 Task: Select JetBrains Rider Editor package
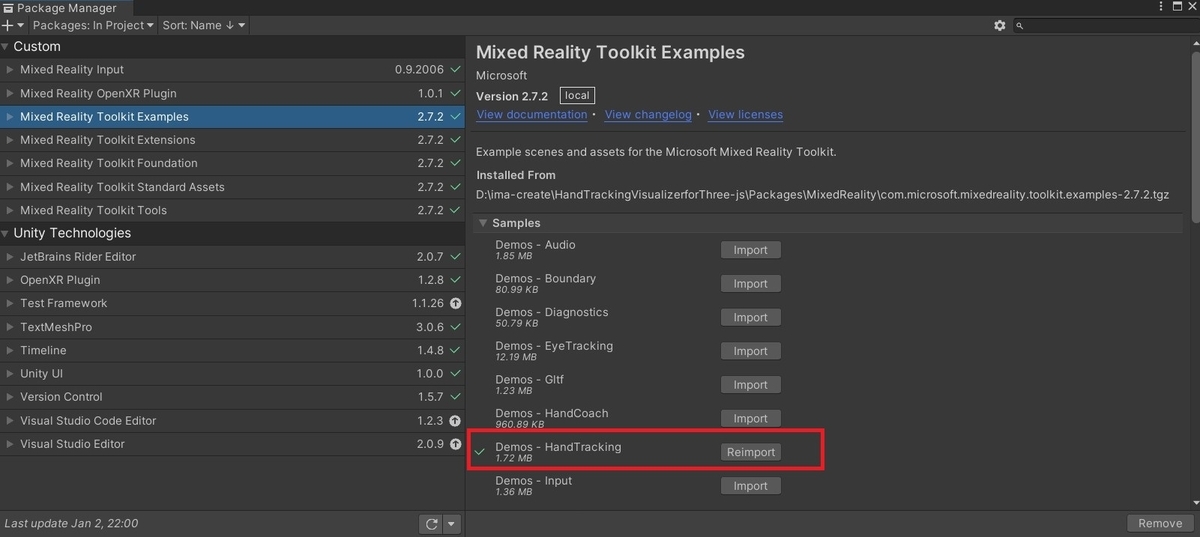233,257
